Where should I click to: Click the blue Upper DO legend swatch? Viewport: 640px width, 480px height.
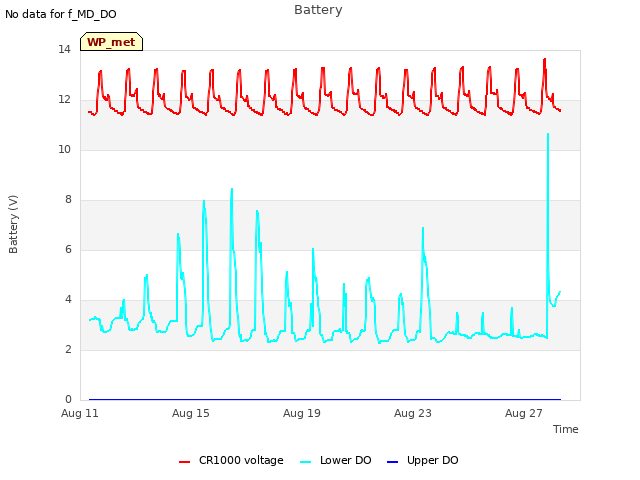click(x=392, y=462)
